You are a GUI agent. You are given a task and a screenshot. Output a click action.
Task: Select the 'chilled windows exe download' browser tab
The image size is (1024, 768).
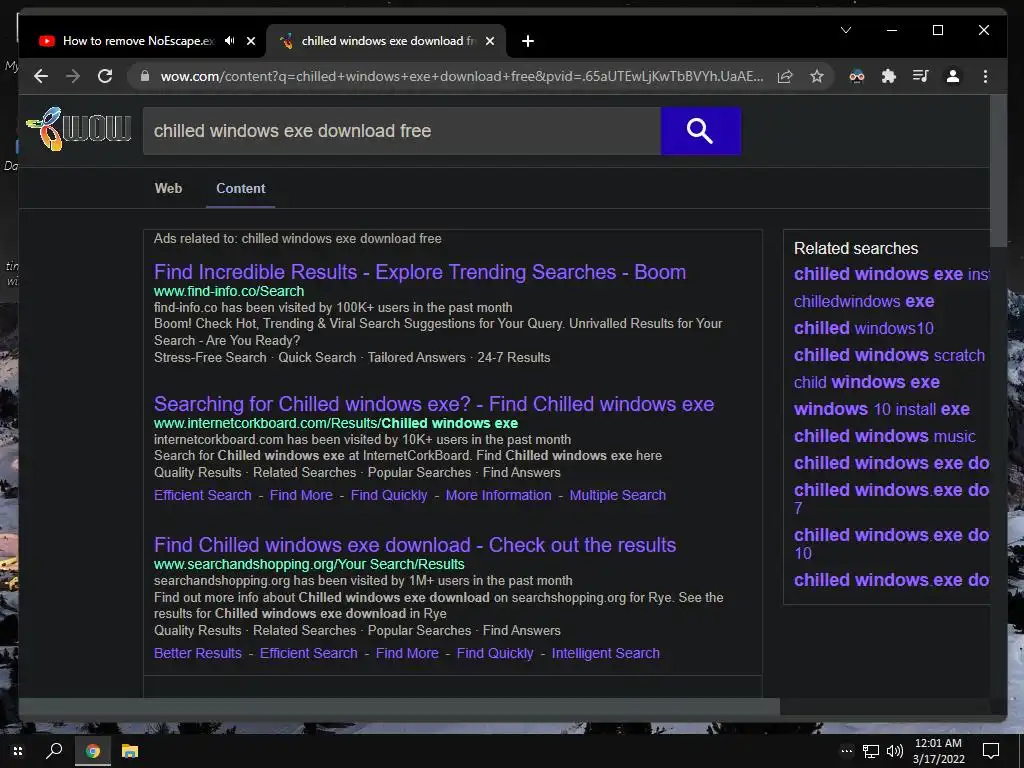(387, 41)
